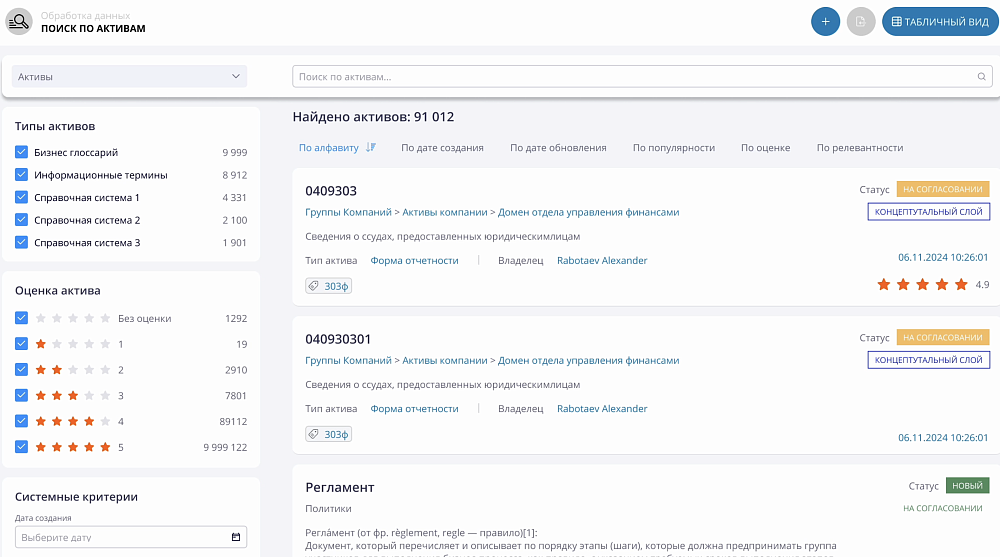Click the star rating on 0409303 card
Screen dimensions: 1000x557
pyautogui.click(x=922, y=285)
